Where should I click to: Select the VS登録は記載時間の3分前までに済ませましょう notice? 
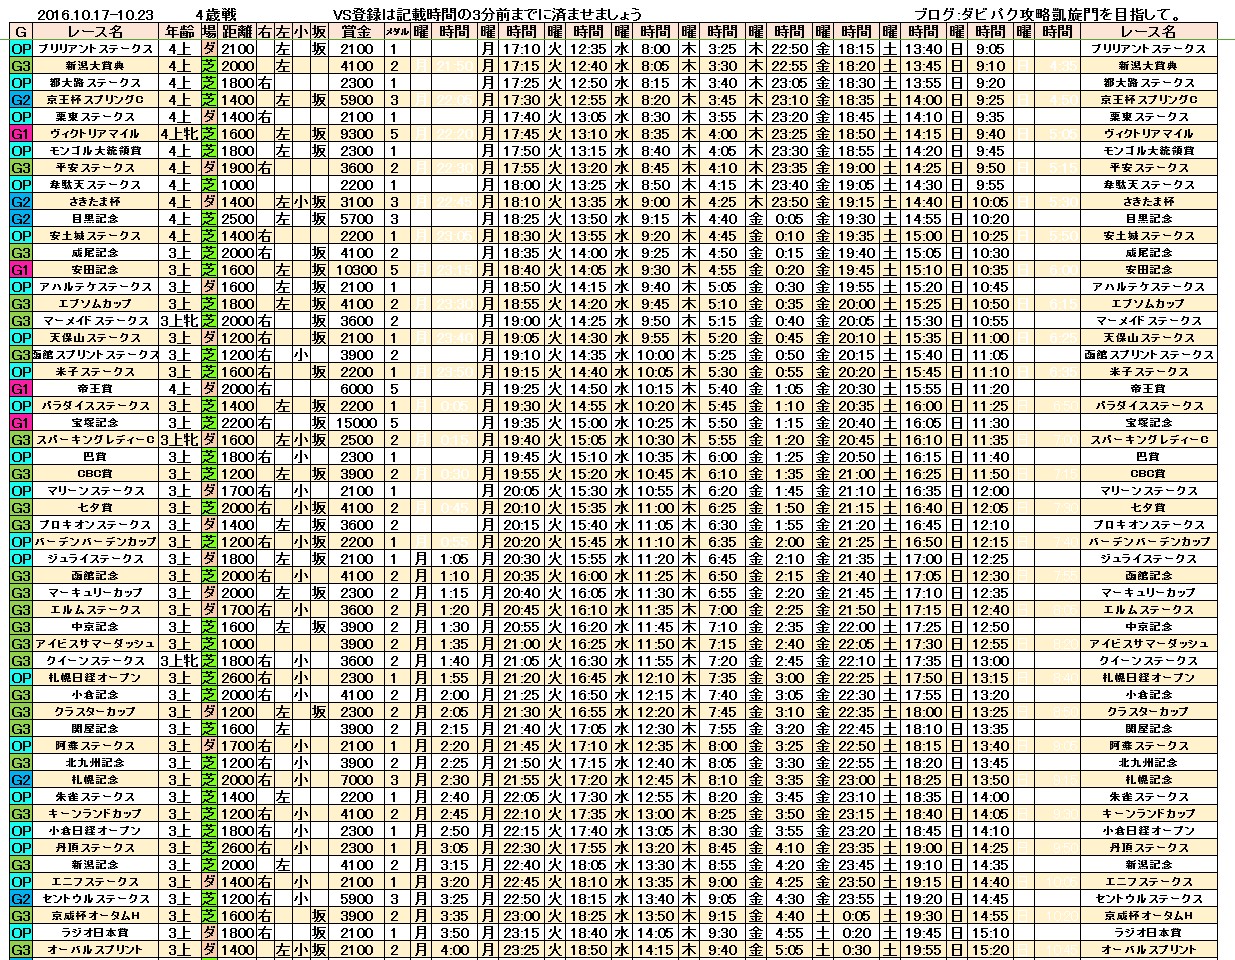click(487, 14)
